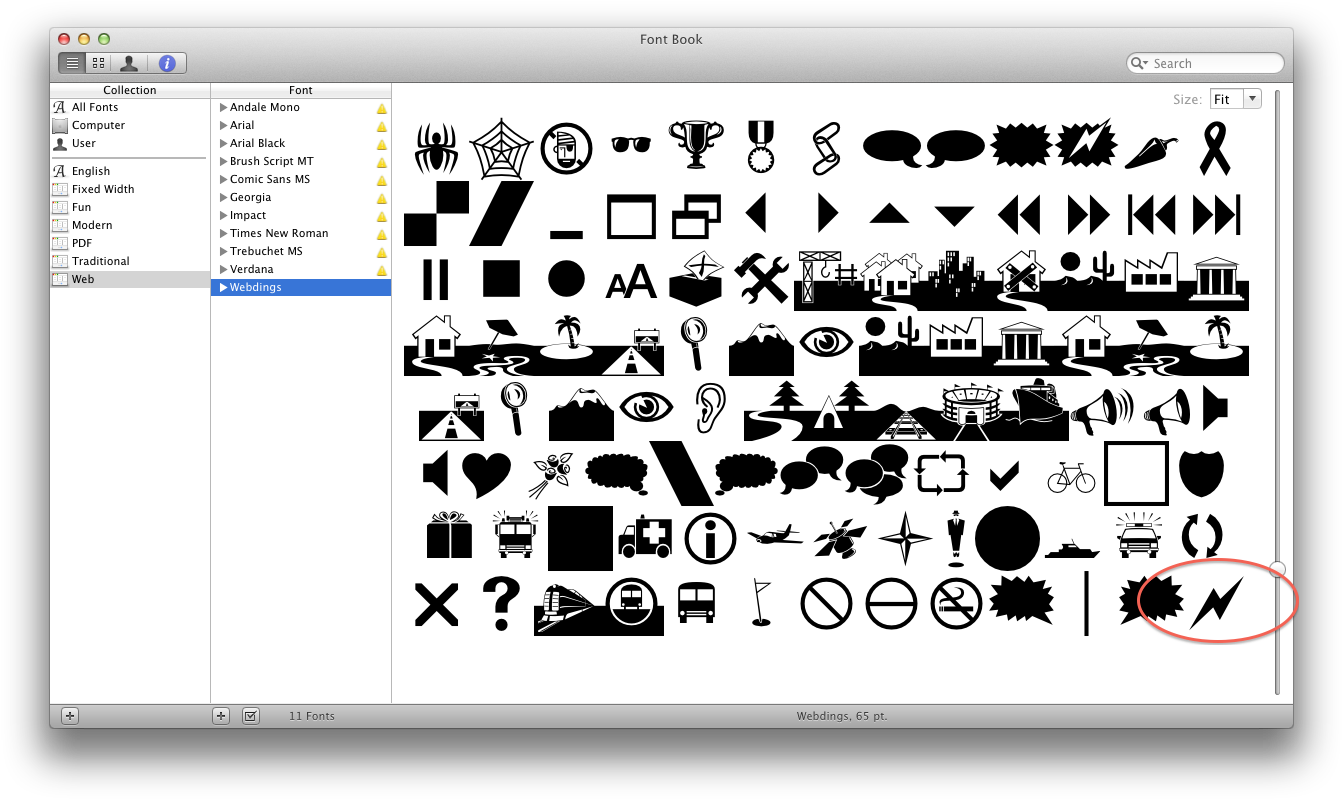Switch to the grid repertoire view icon
Viewport: 1342px width, 799px height.
[98, 63]
